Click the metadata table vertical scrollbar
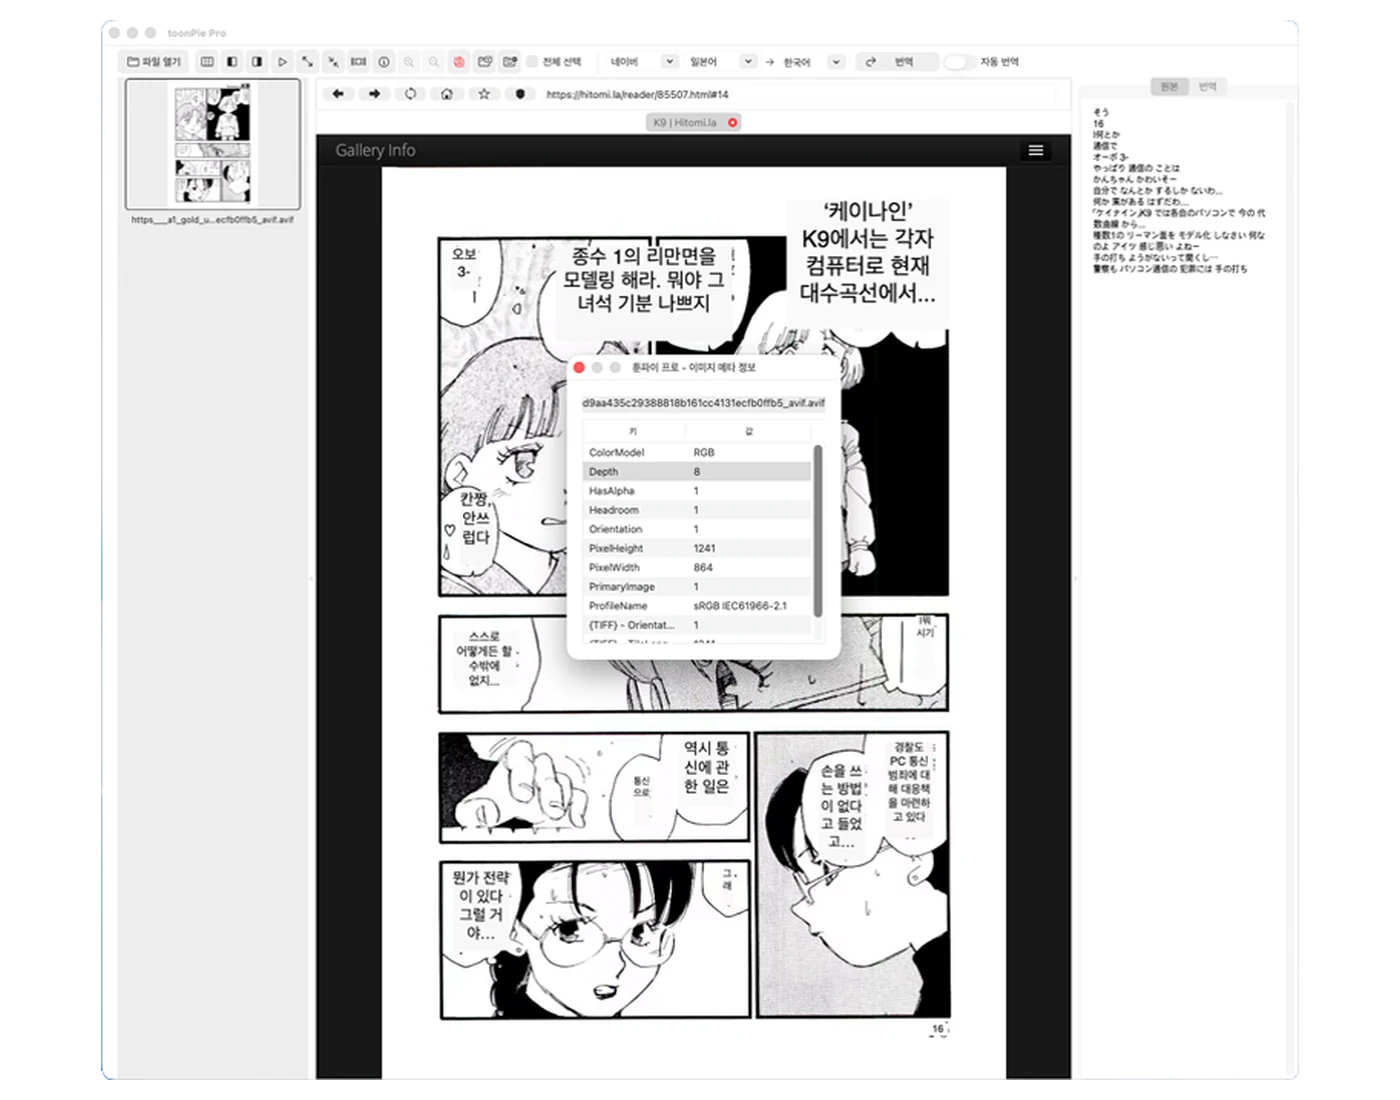1400x1100 pixels. 818,531
